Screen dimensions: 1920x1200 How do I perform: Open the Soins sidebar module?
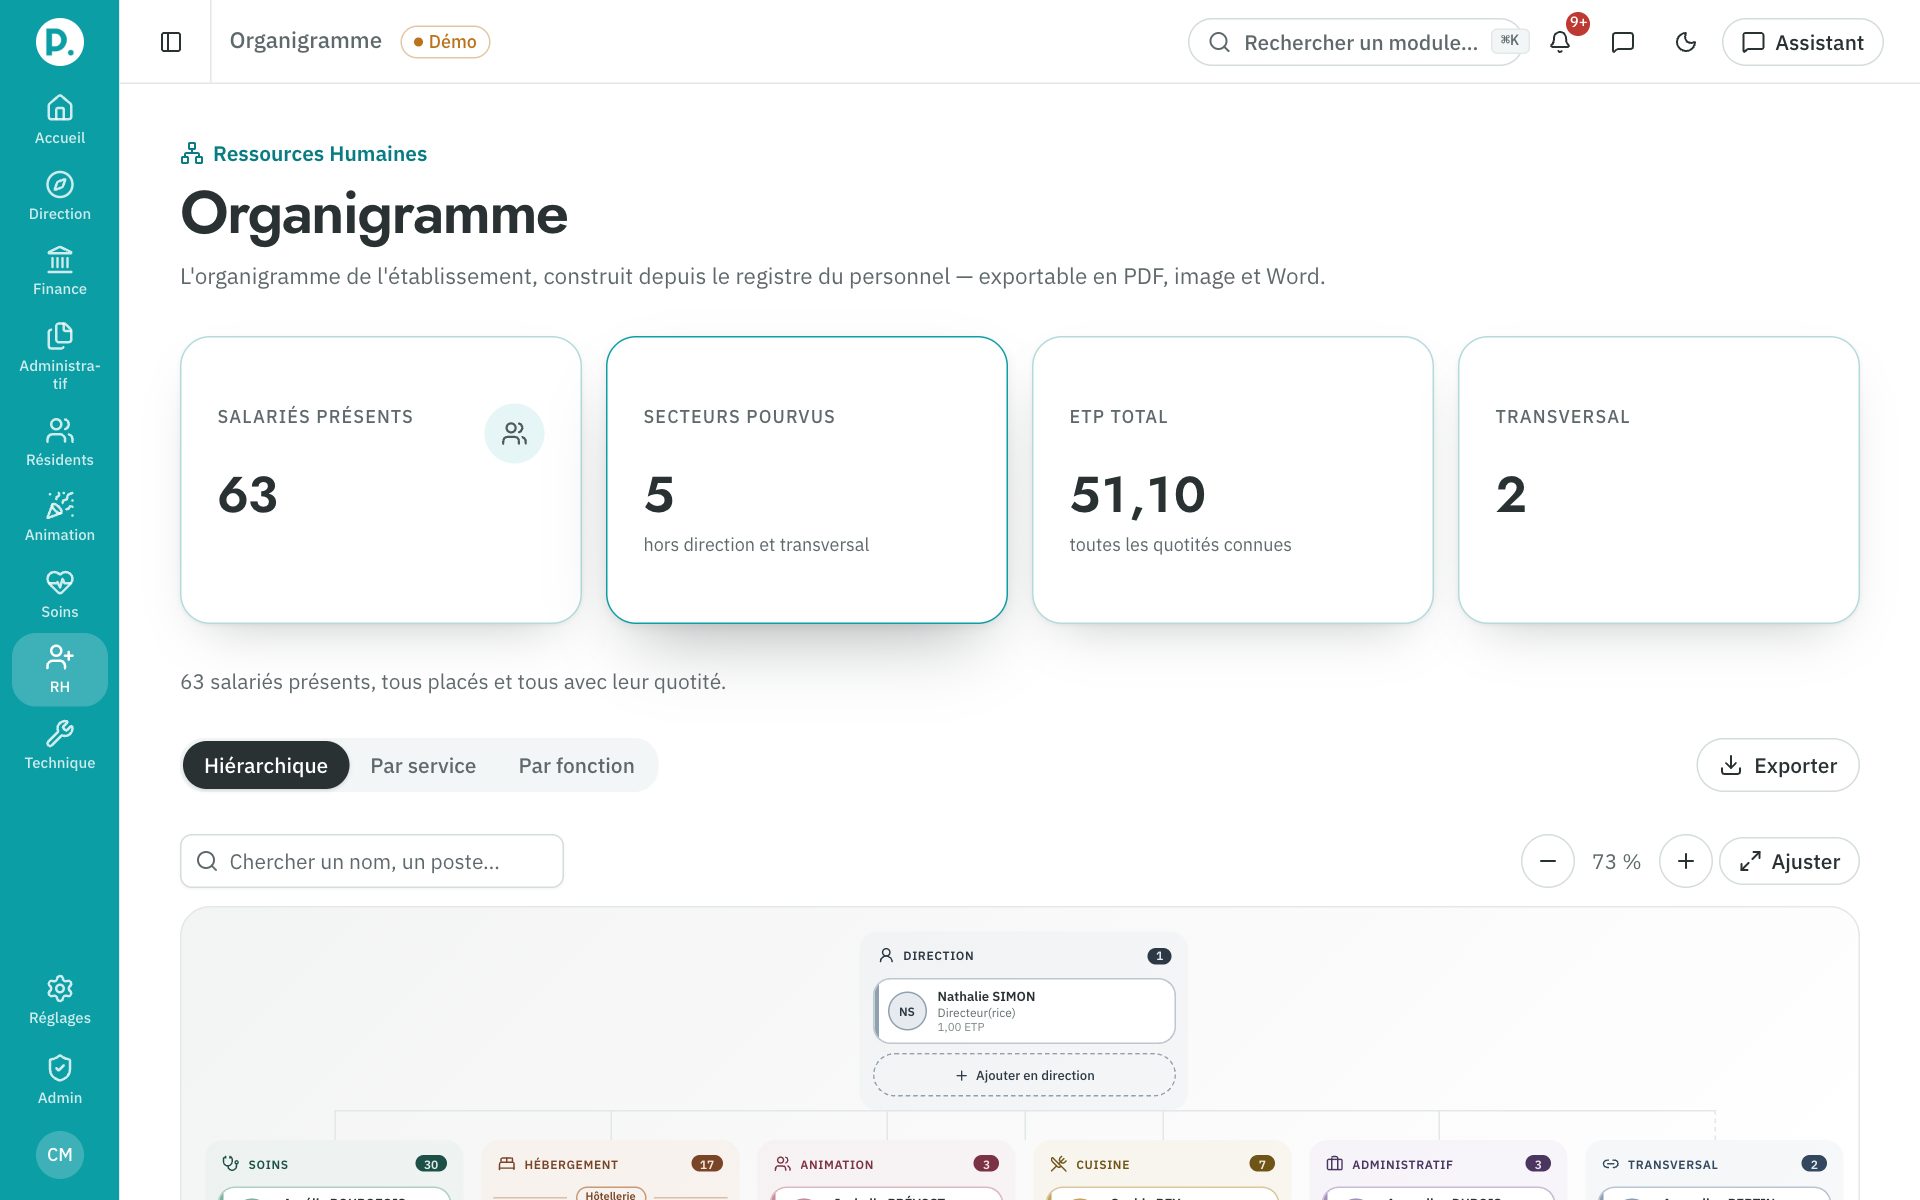click(x=60, y=594)
